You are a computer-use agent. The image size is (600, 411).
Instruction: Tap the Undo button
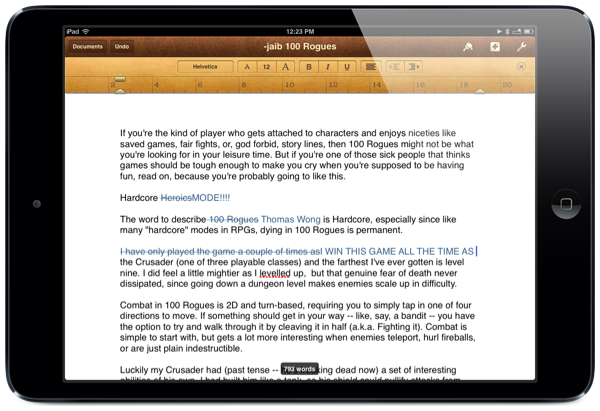click(x=122, y=47)
